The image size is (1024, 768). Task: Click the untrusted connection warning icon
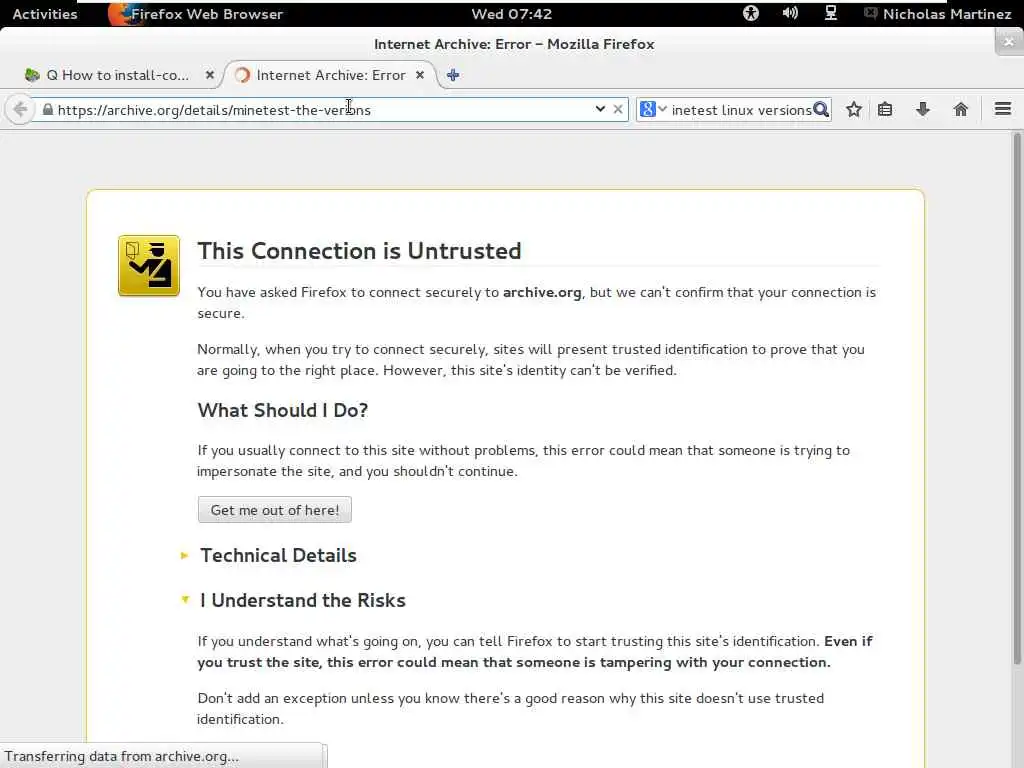[x=149, y=266]
